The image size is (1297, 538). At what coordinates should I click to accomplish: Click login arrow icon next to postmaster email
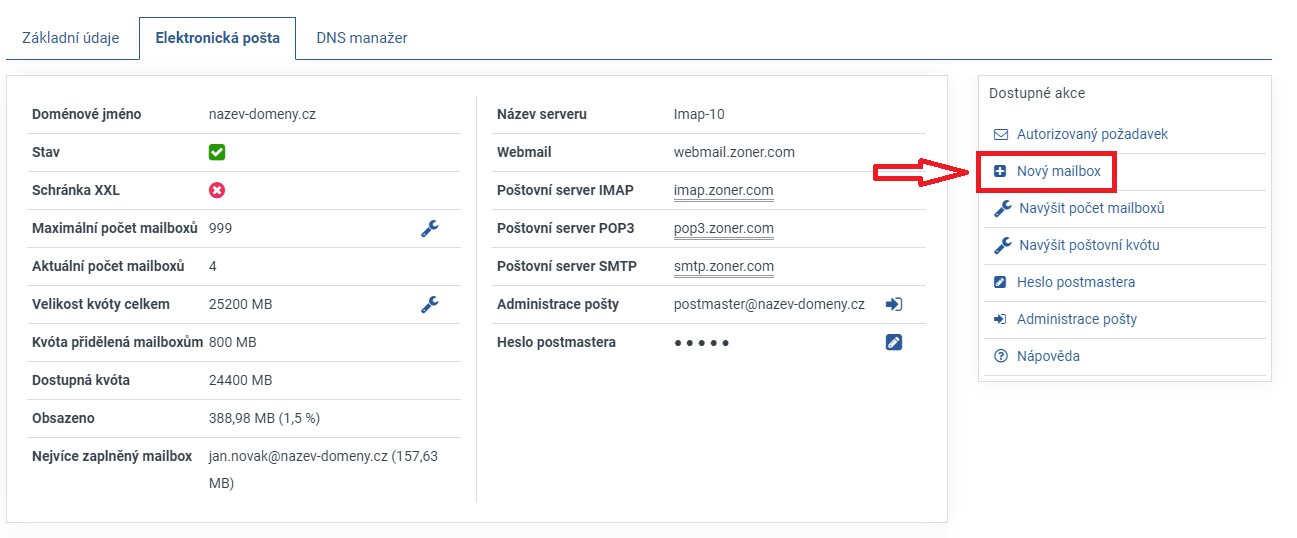coord(893,304)
